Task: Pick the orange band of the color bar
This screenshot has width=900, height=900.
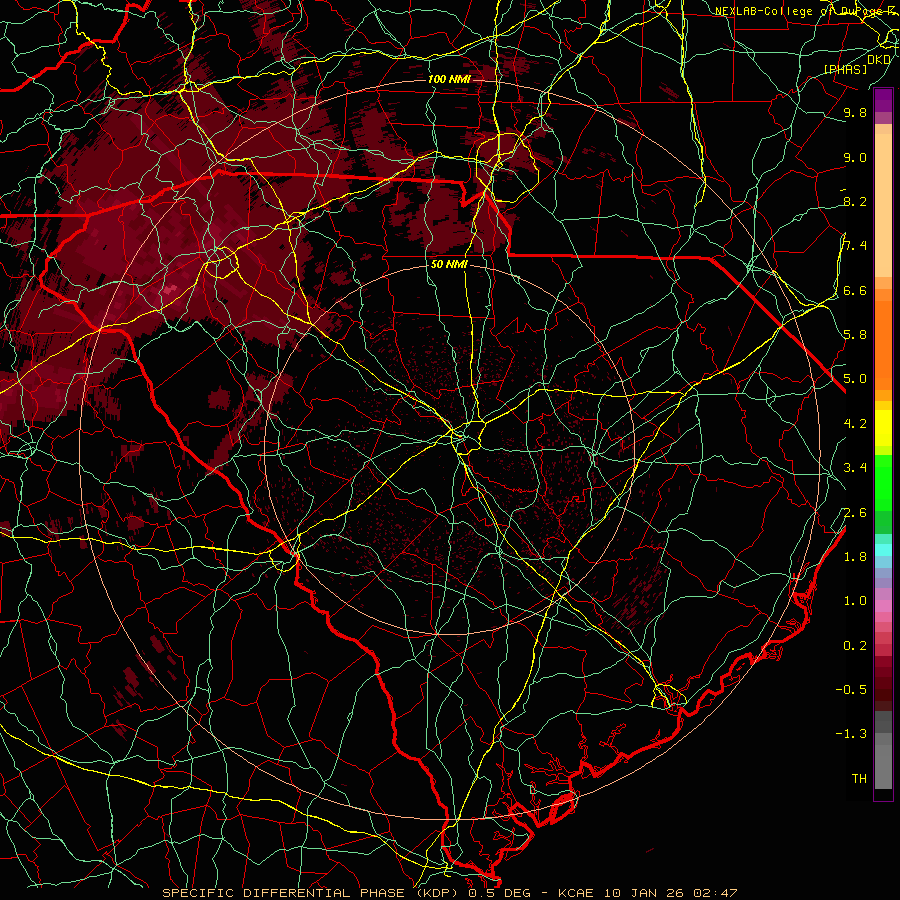Action: pos(883,345)
